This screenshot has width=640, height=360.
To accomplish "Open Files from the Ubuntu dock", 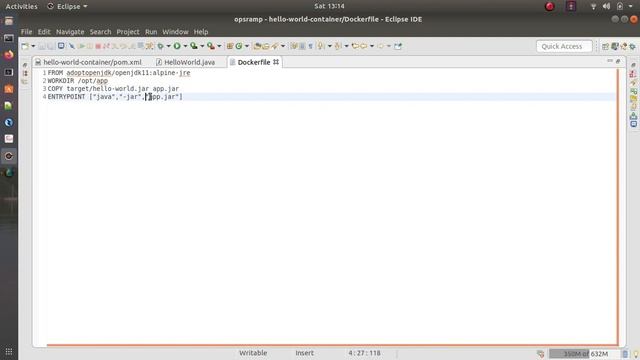I will pyautogui.click(x=9, y=21).
